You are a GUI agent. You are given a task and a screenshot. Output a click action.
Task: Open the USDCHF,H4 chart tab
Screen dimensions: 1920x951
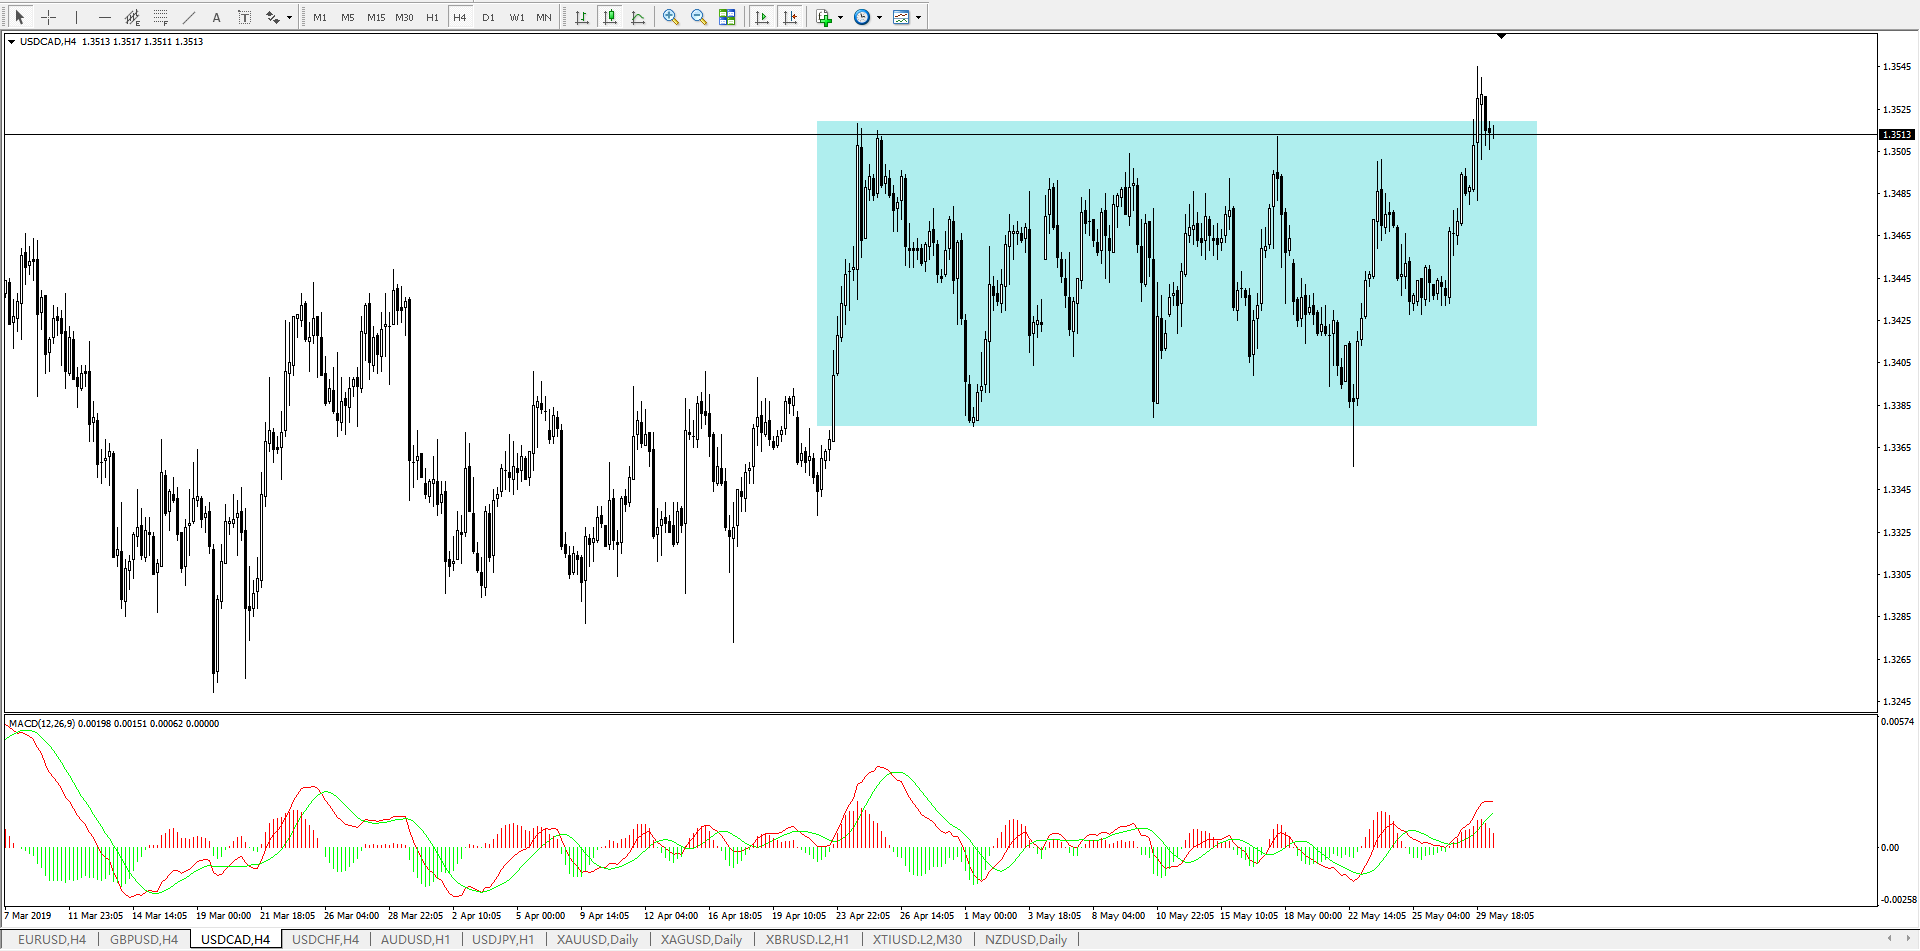pos(325,939)
